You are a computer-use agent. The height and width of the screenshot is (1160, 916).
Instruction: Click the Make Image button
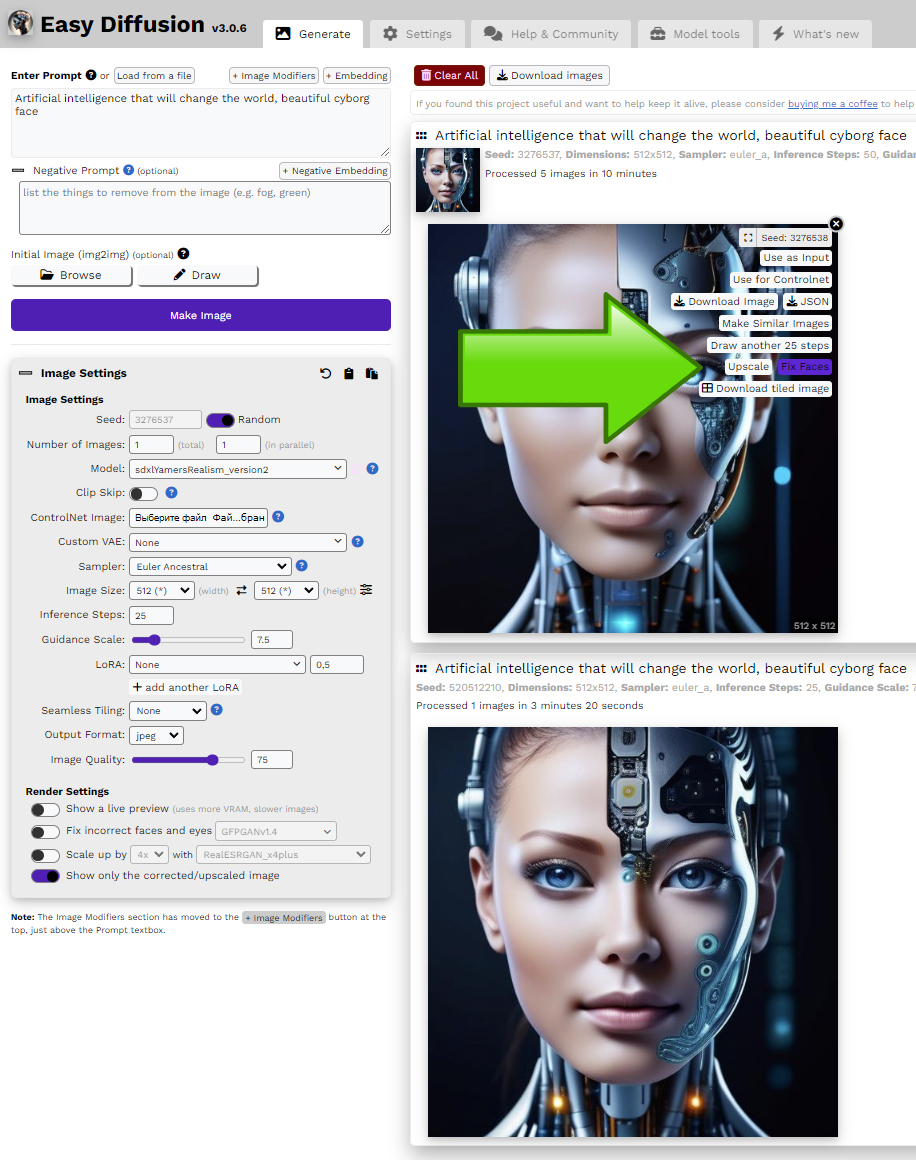pyautogui.click(x=201, y=315)
